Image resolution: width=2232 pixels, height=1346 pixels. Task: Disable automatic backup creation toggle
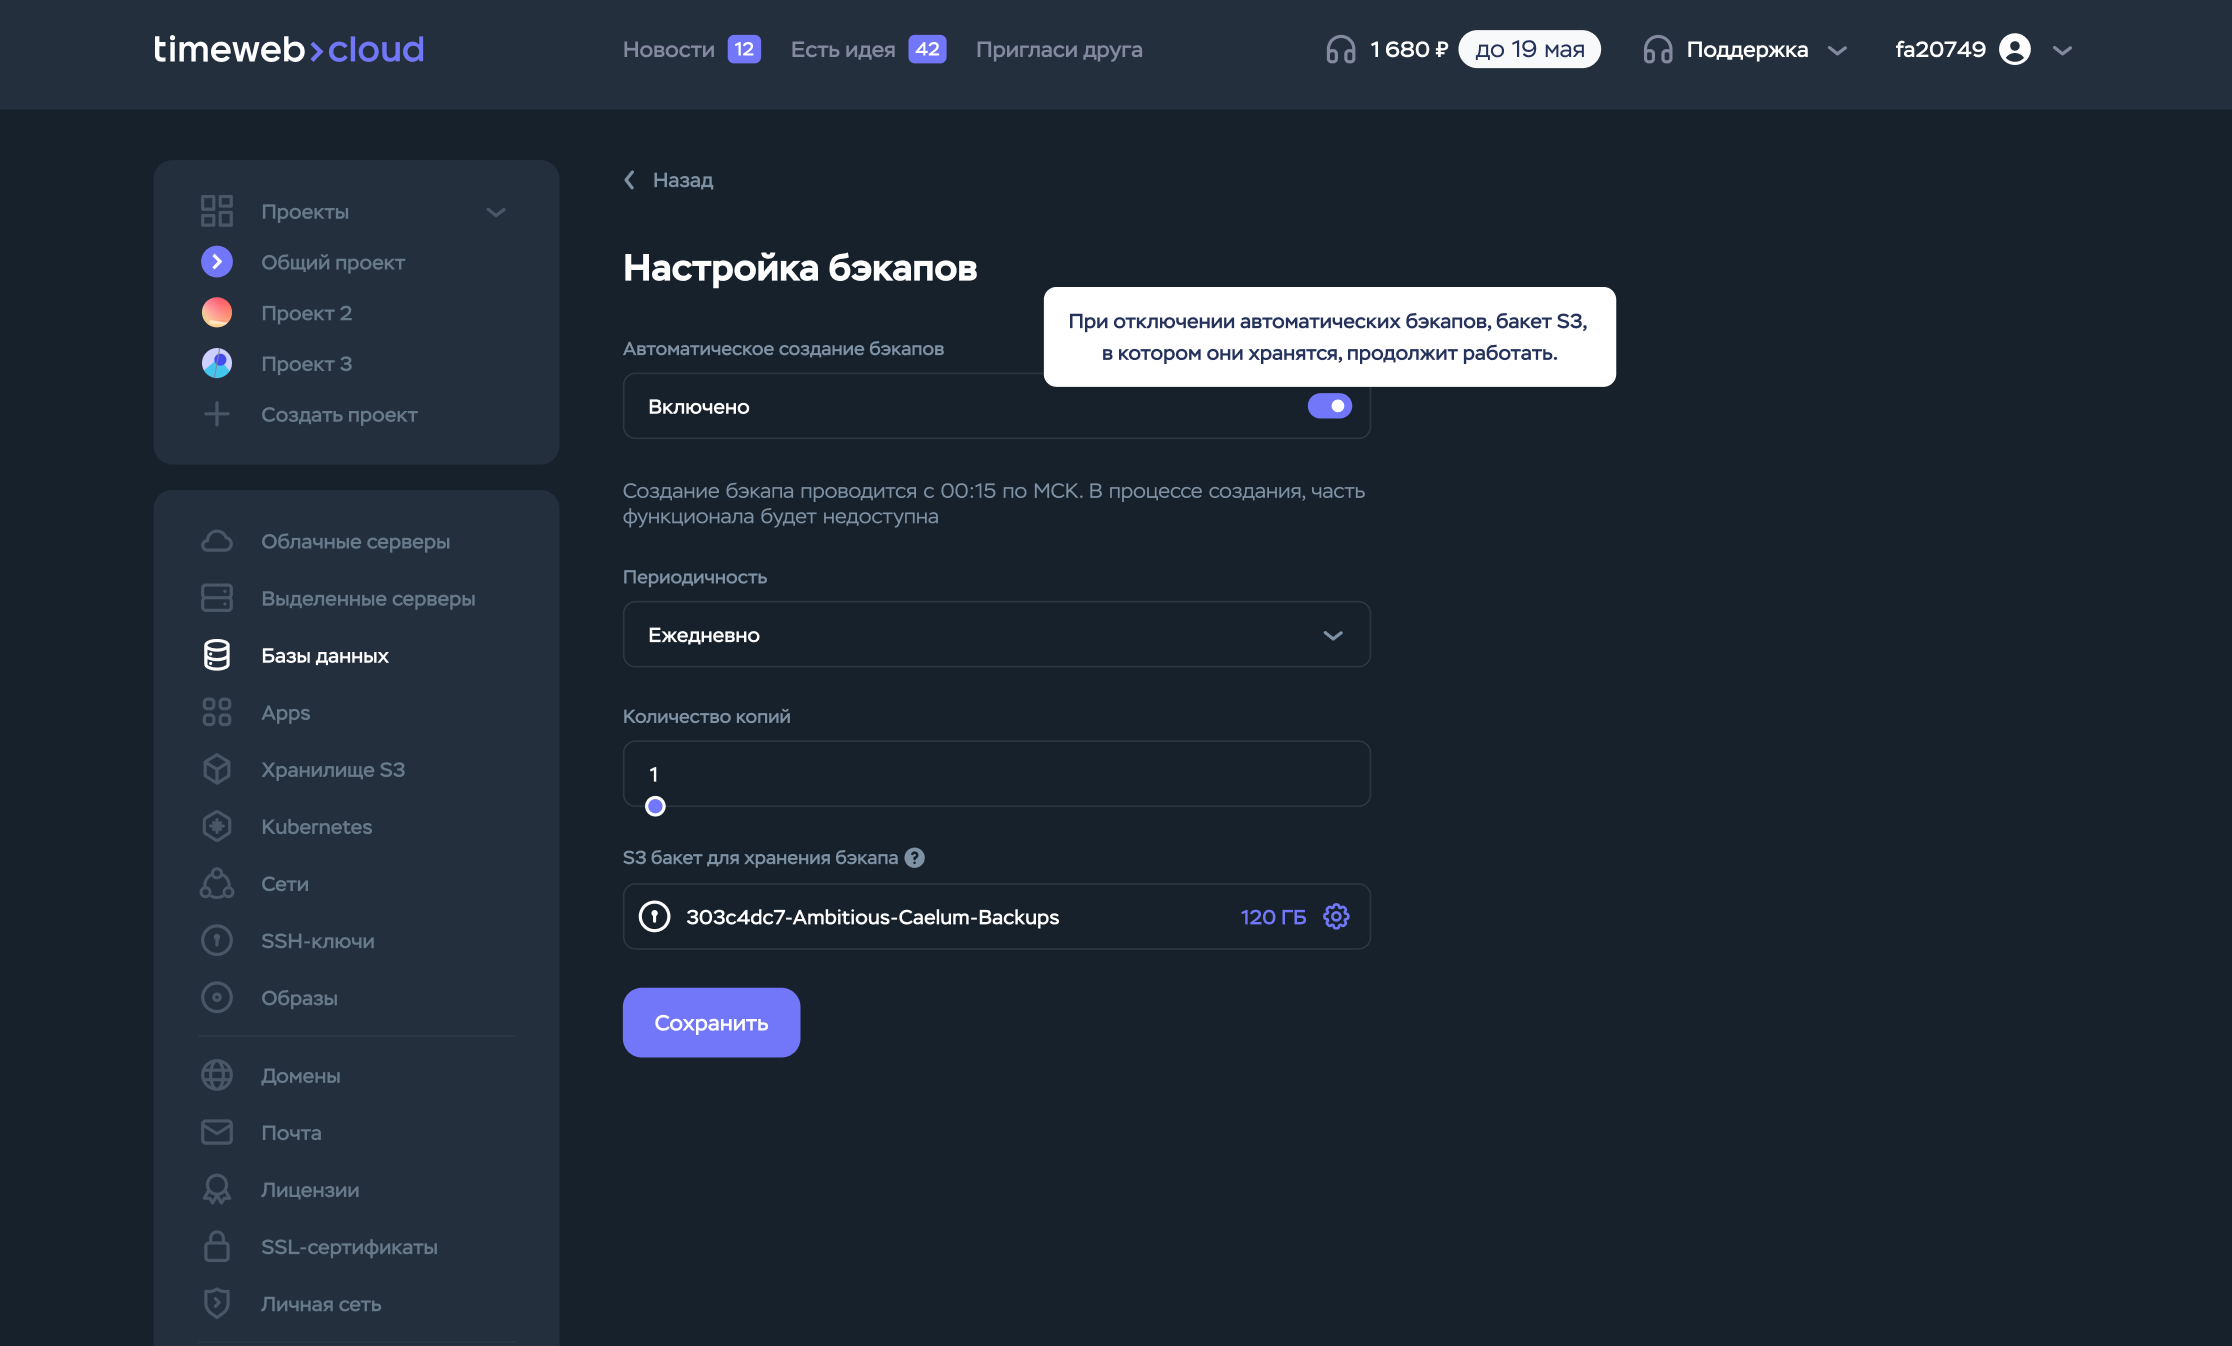point(1330,406)
